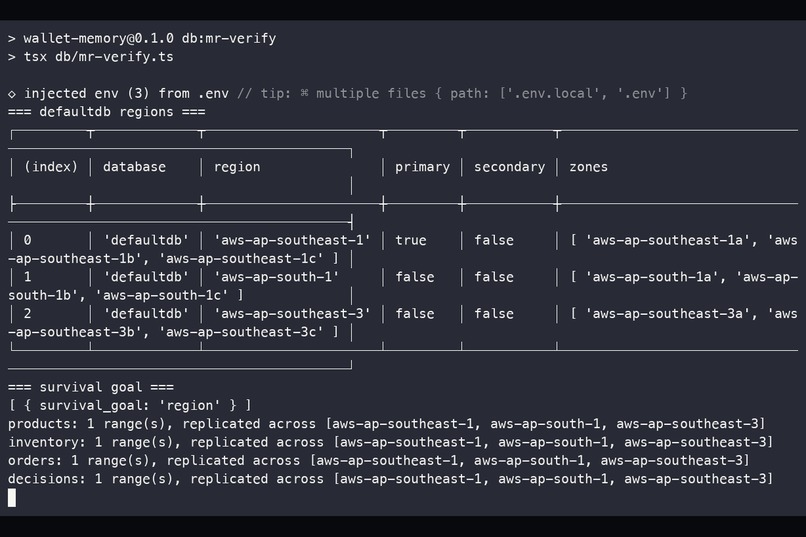The width and height of the screenshot is (806, 537).
Task: Click 'defaultdb' in row 0
Action: [146, 240]
